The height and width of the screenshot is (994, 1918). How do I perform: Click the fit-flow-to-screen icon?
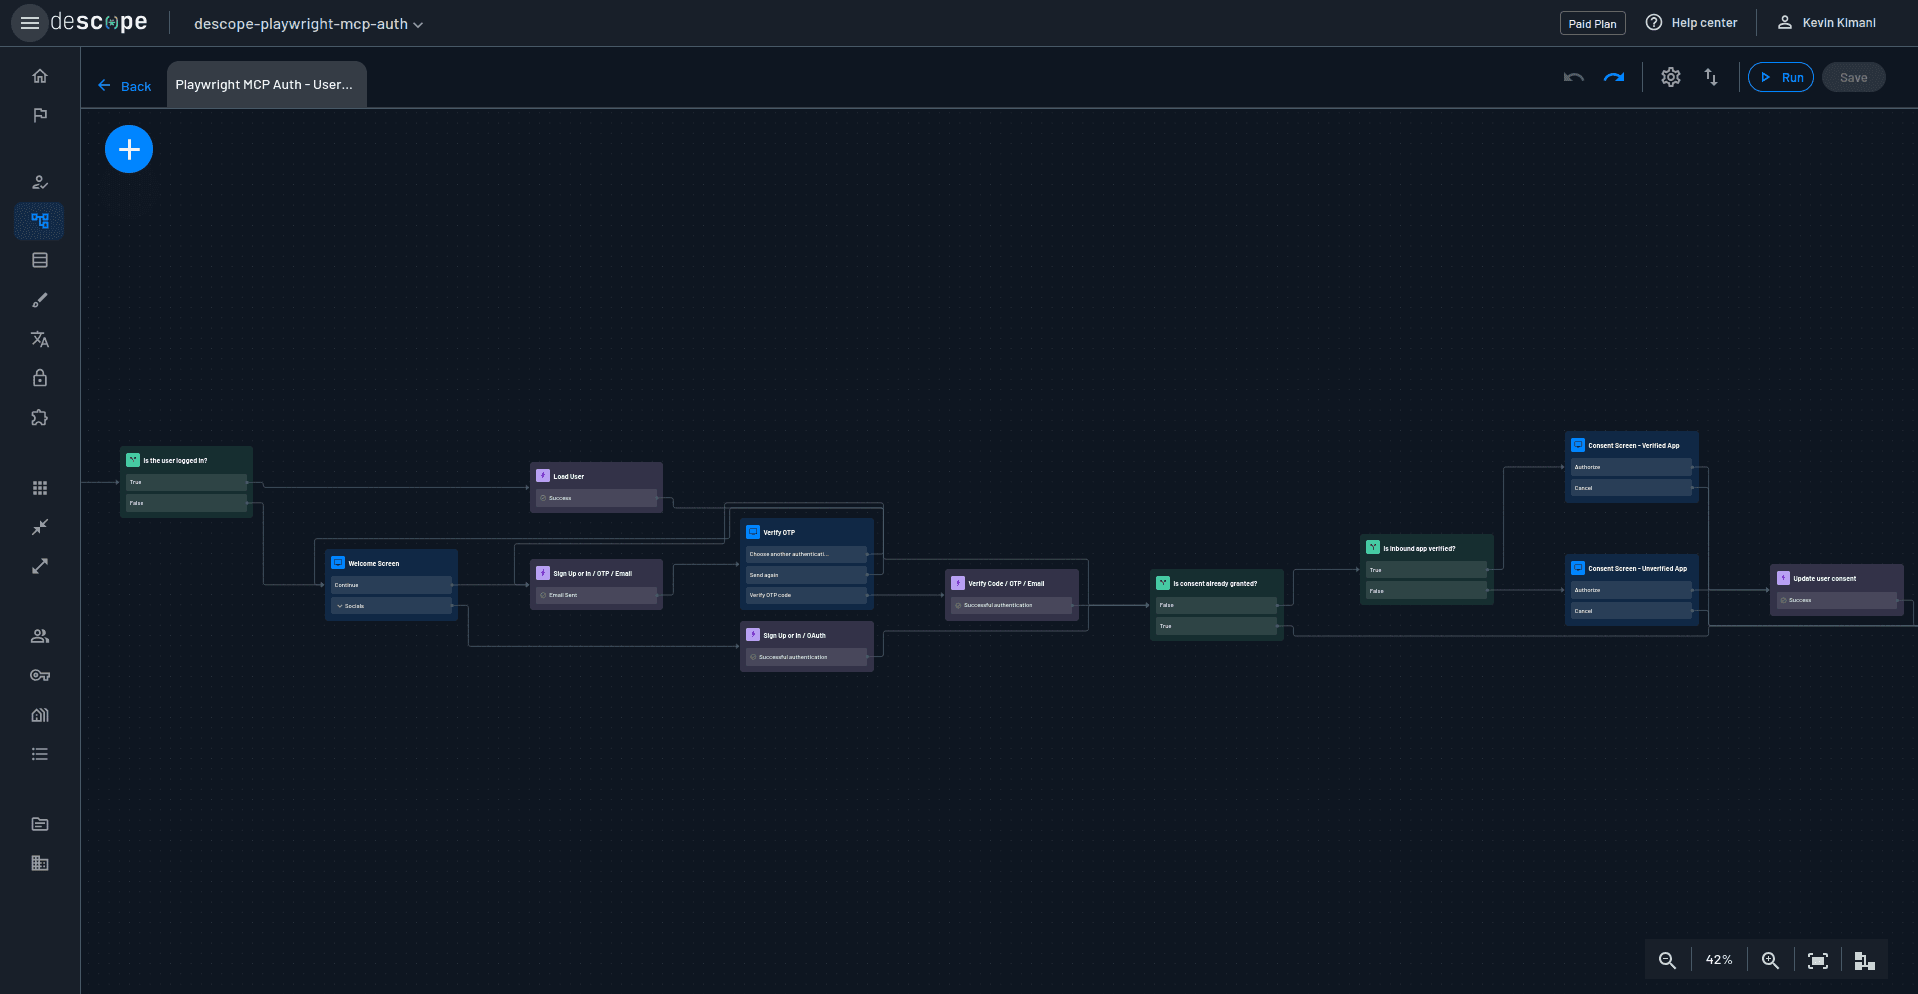[x=1818, y=960]
